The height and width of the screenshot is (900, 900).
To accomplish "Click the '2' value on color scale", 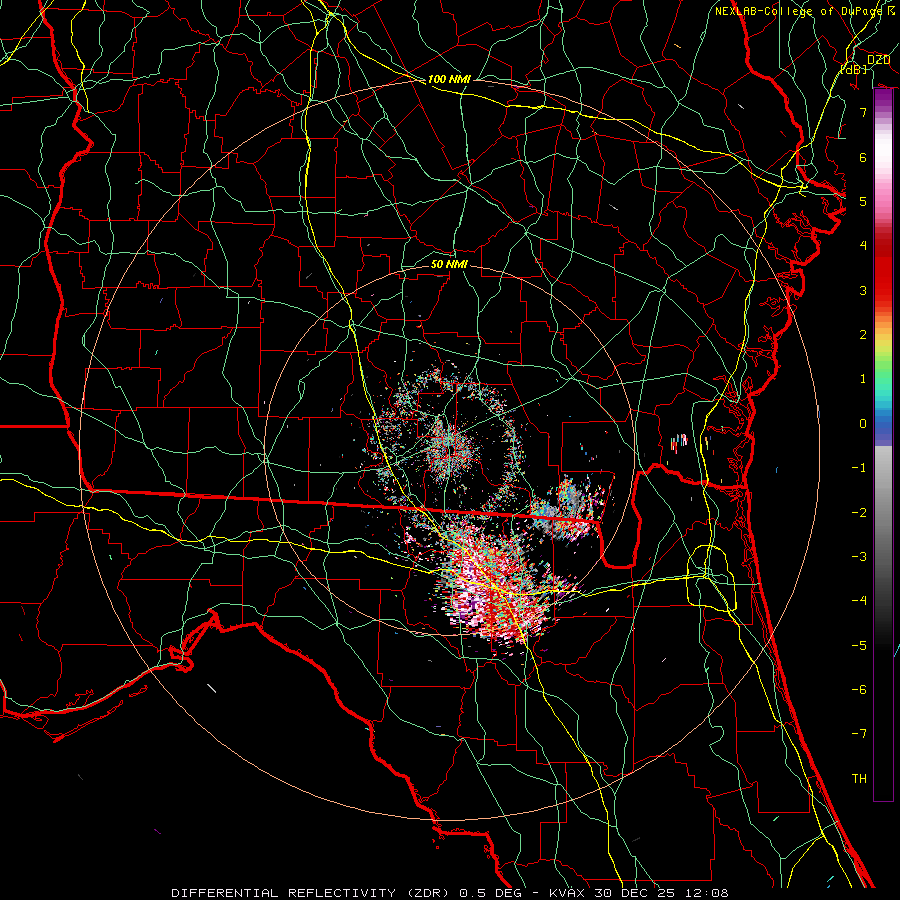I will click(x=863, y=335).
